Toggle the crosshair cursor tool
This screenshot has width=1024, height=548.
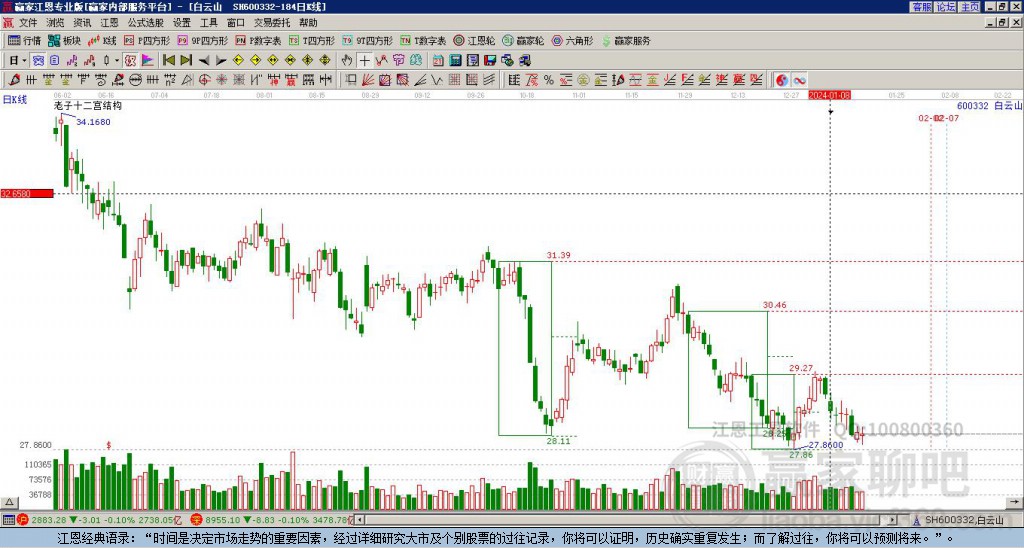[x=364, y=60]
